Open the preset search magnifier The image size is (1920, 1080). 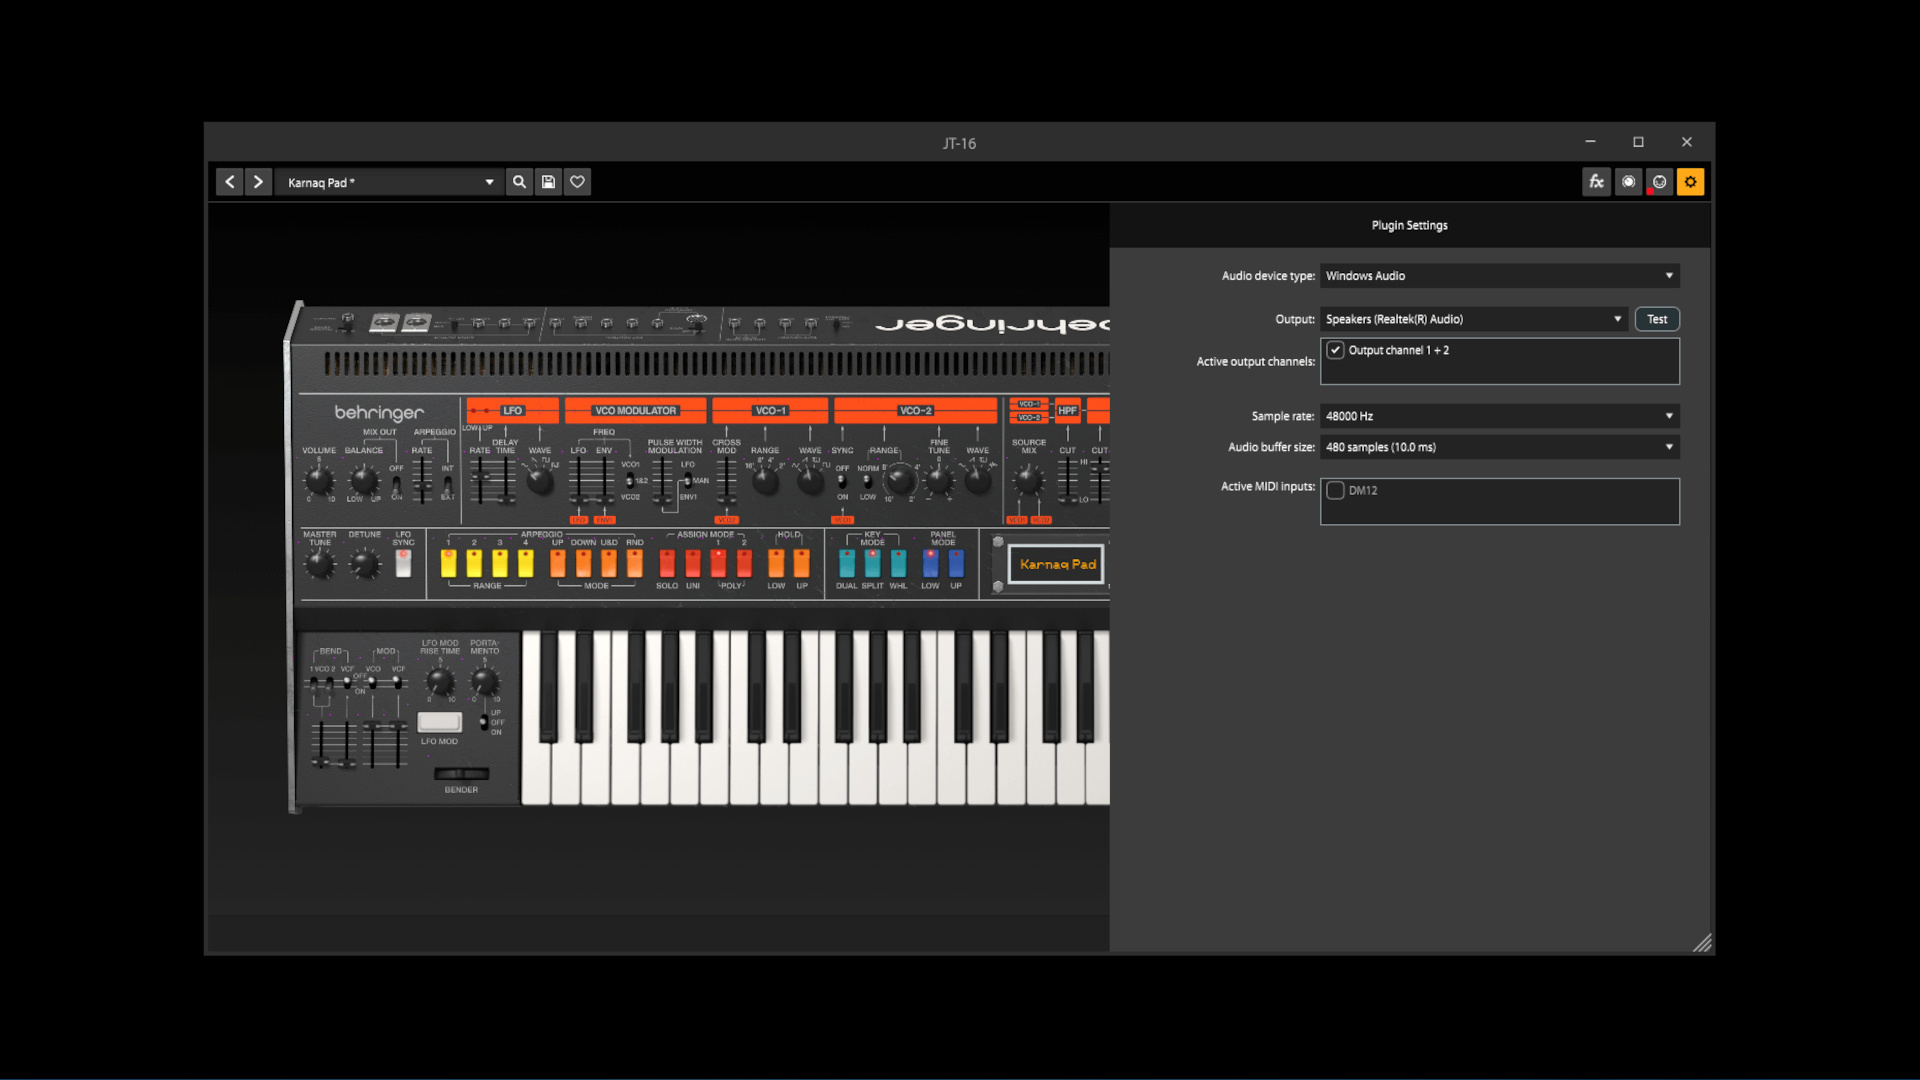(x=519, y=182)
